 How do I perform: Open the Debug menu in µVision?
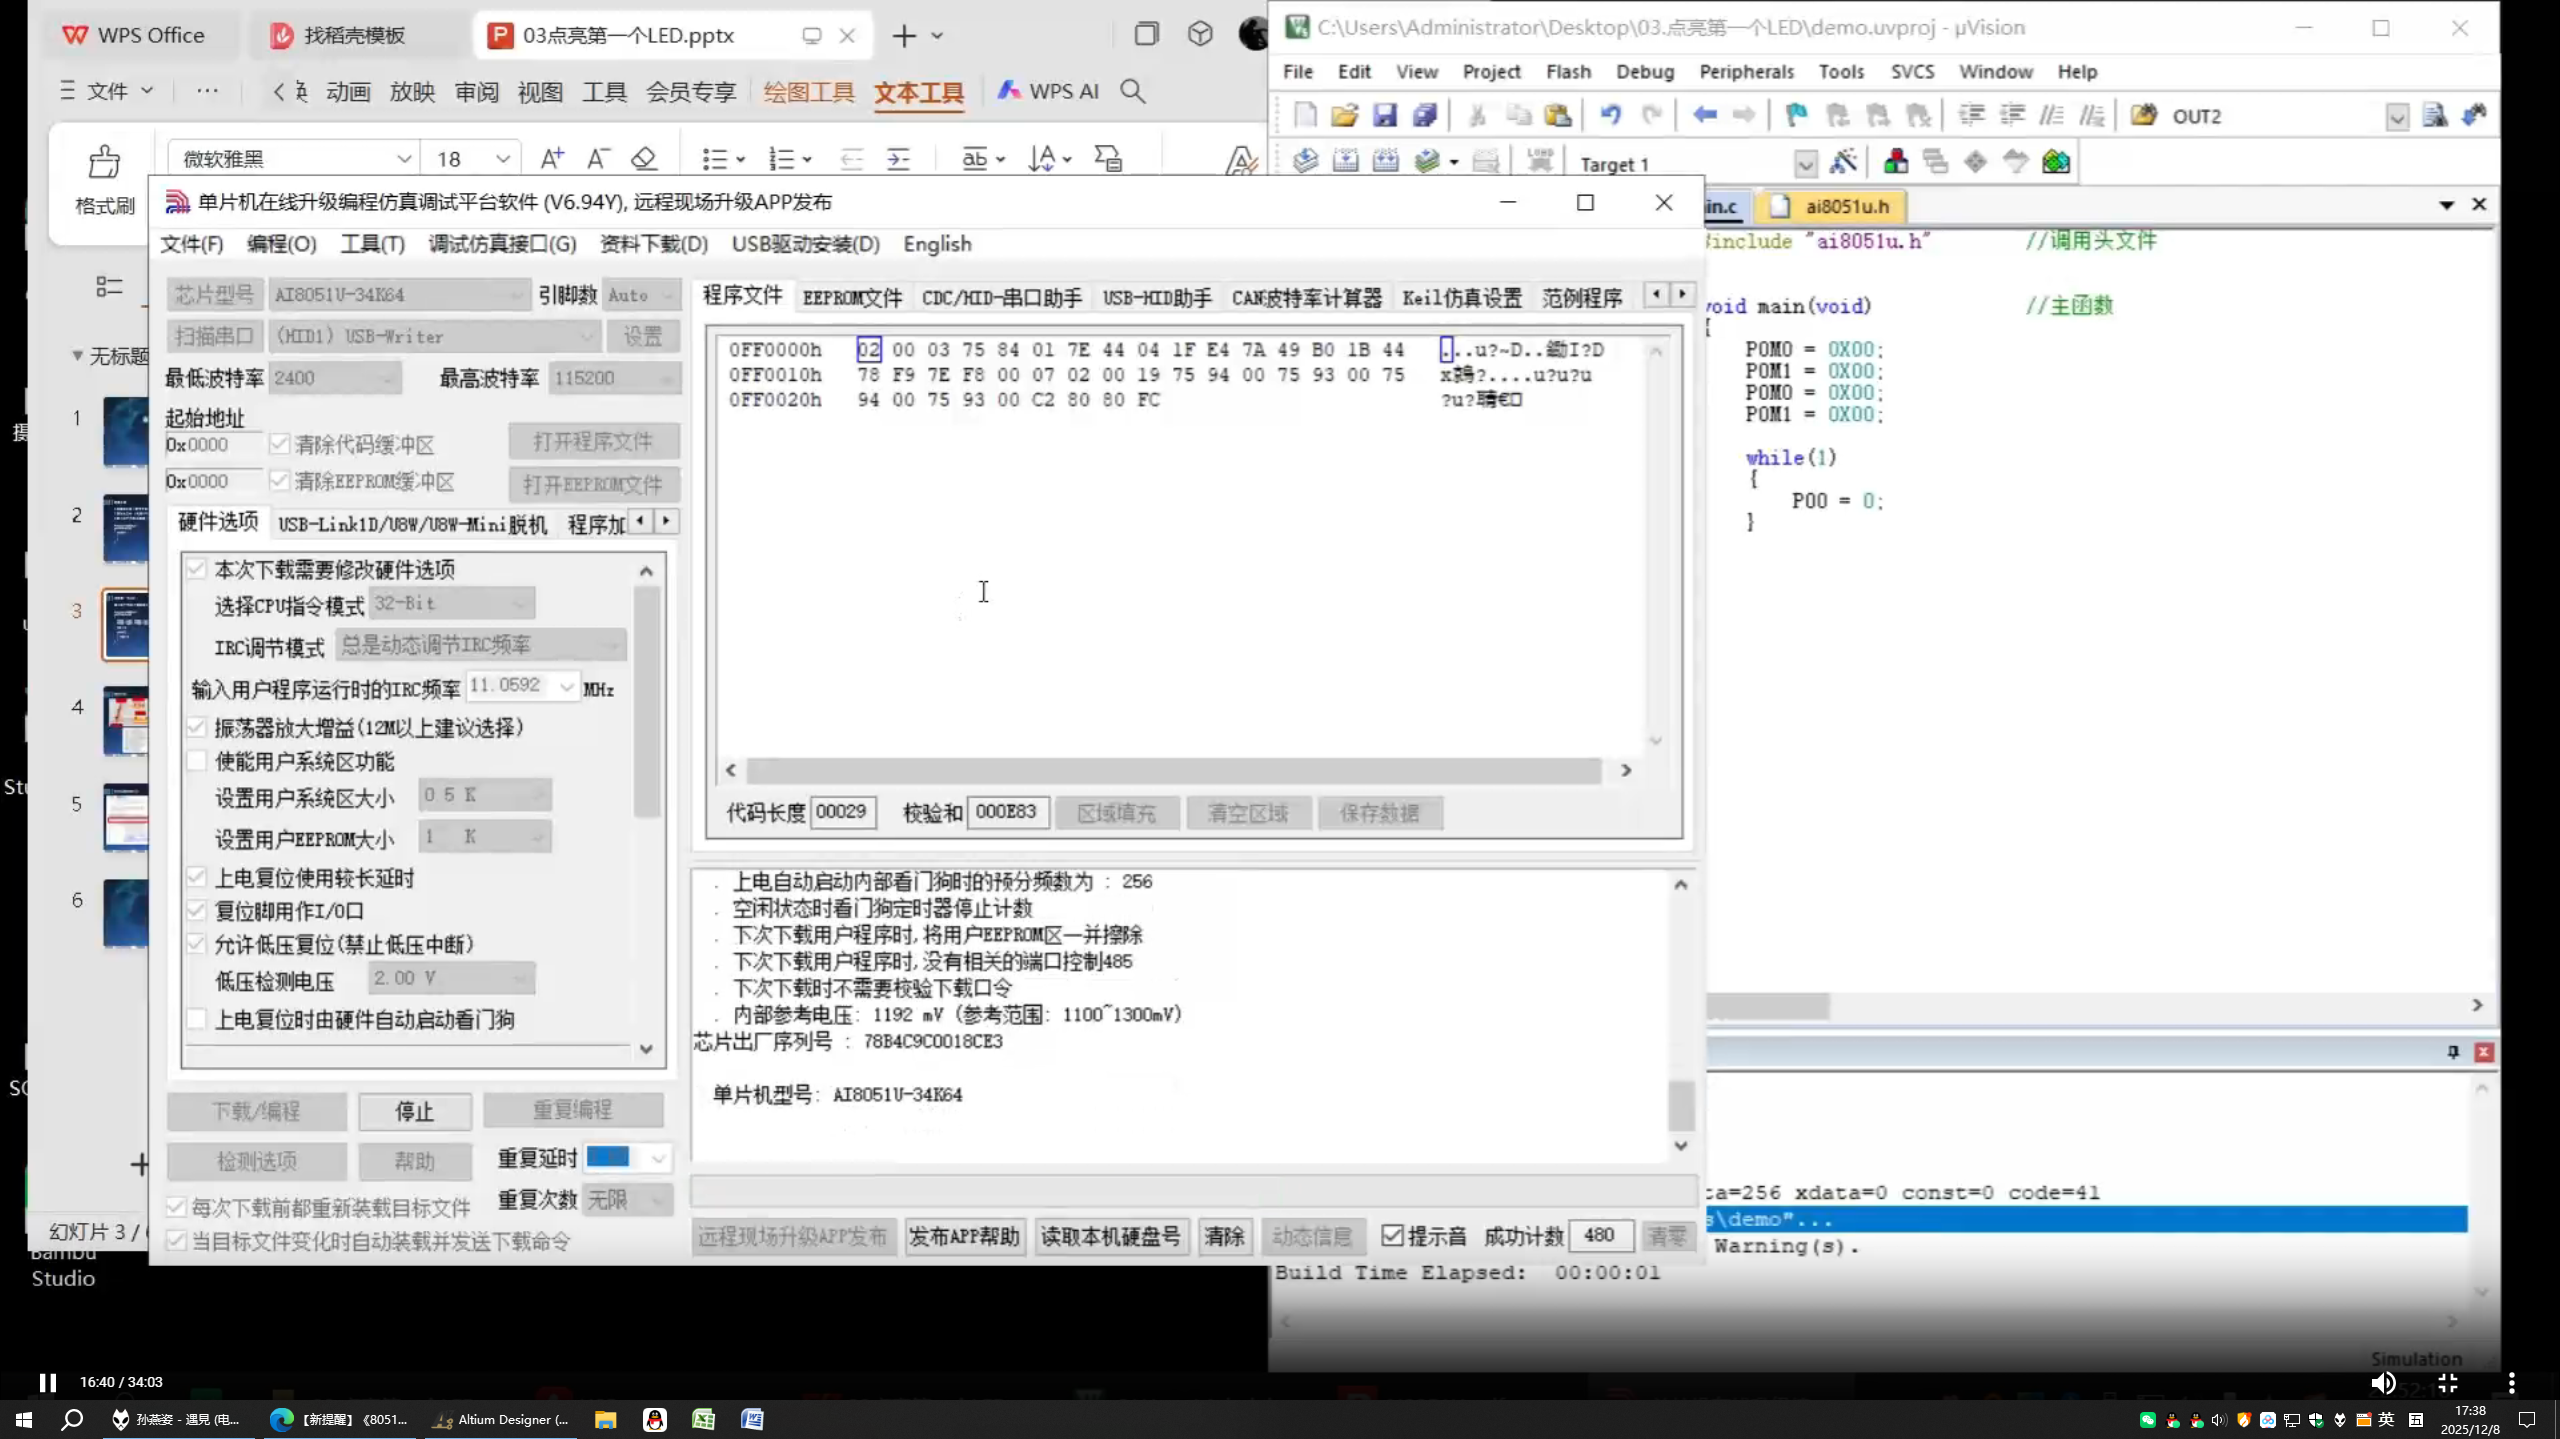[1645, 71]
